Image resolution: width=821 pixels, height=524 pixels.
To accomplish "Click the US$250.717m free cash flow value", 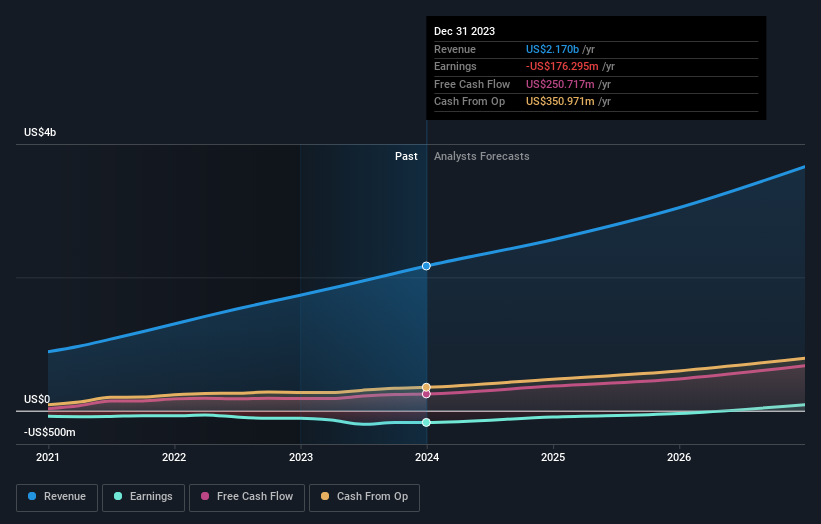I will pos(560,84).
